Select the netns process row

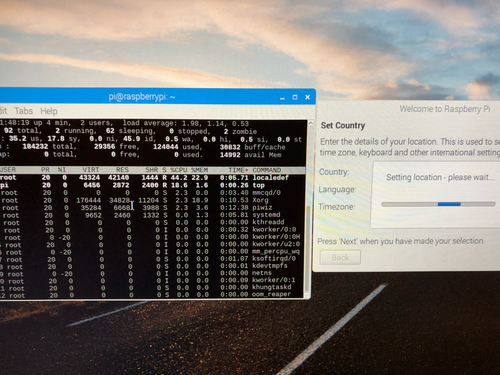pyautogui.click(x=153, y=273)
